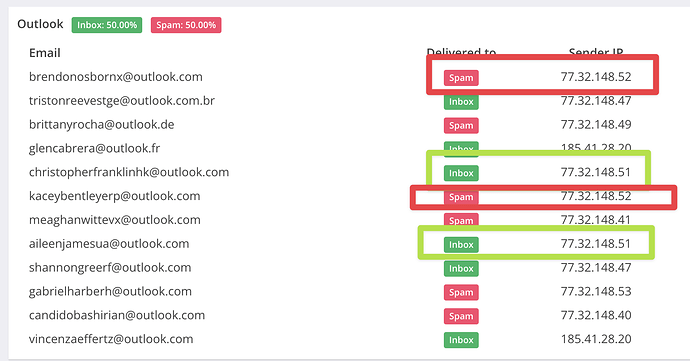Select email vincenzaeffertz@outlook.com
The width and height of the screenshot is (690, 361).
[111, 339]
